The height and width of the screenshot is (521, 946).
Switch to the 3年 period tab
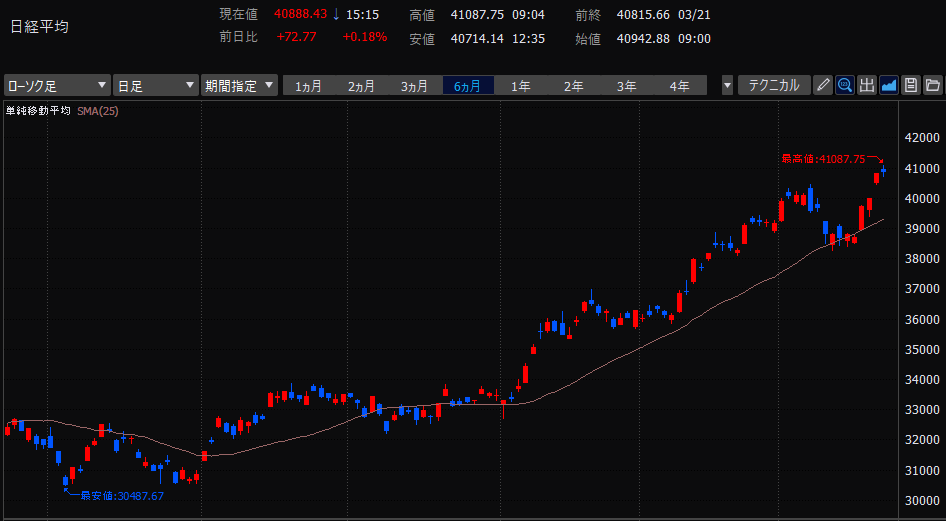[627, 86]
